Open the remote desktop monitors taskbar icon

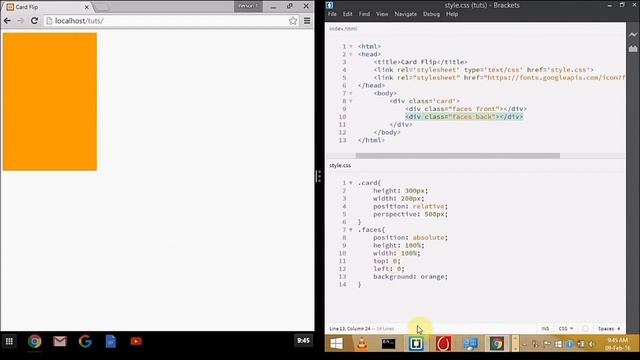point(470,344)
